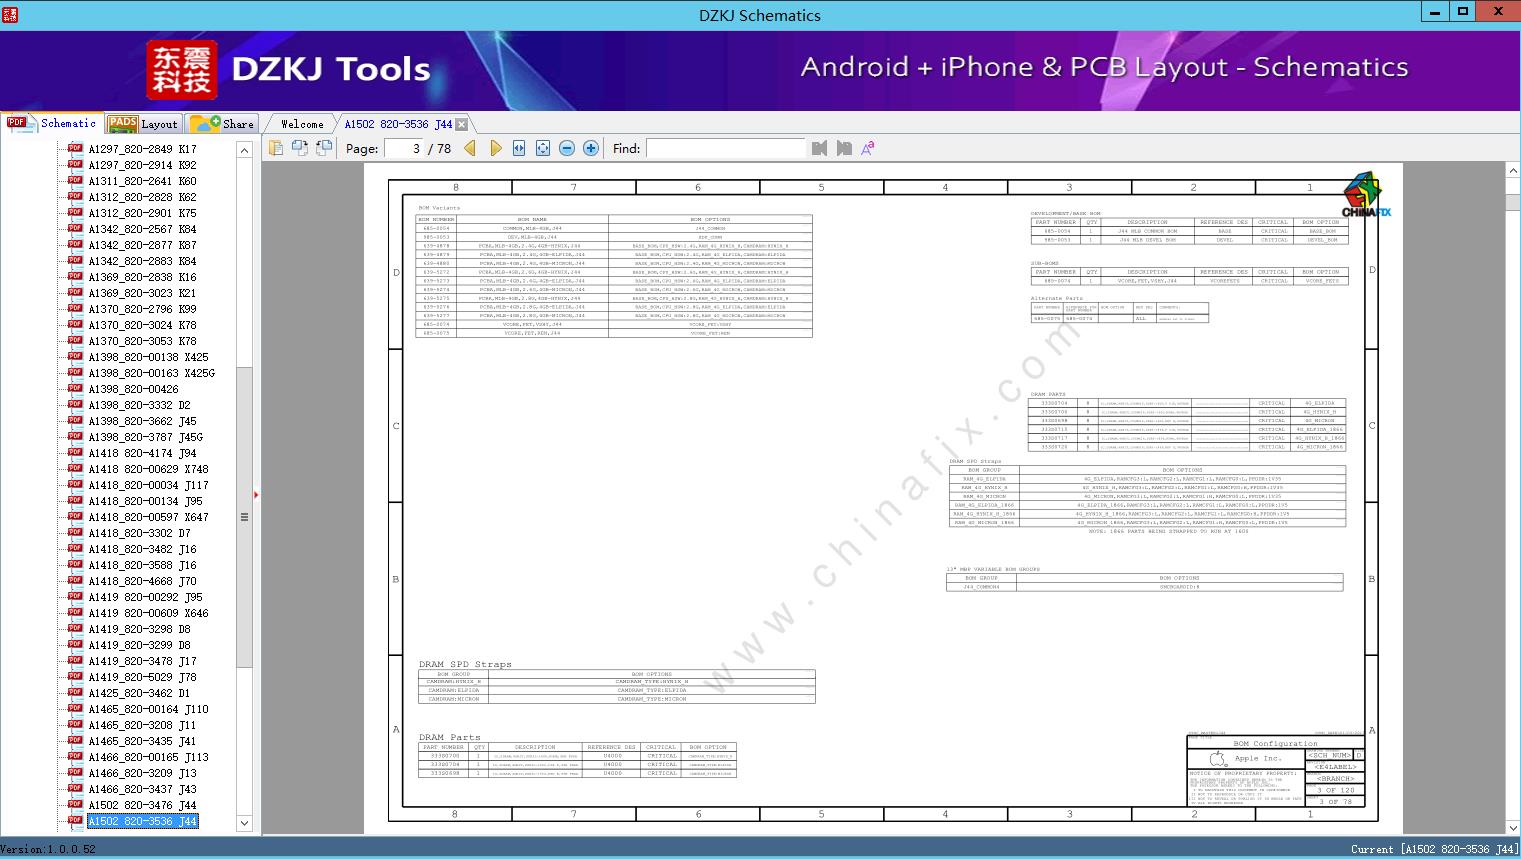Open A1312_820-2901 K75 schematic
This screenshot has width=1521, height=859.
pyautogui.click(x=142, y=213)
